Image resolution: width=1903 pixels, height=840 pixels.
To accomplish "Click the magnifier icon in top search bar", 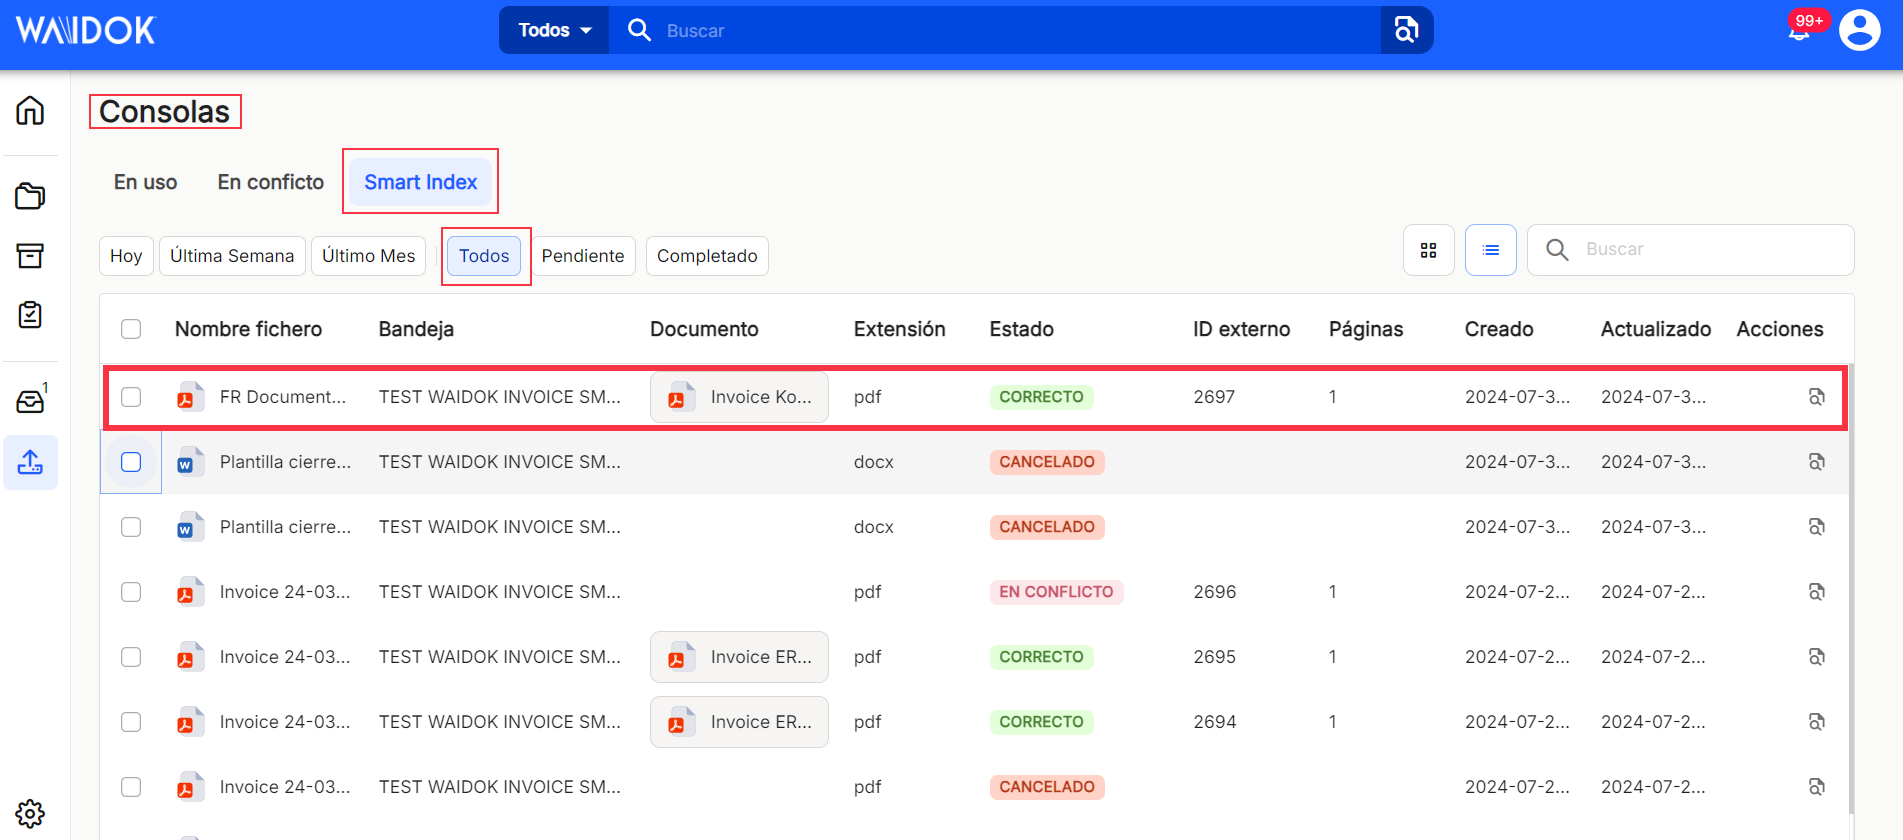I will 639,30.
